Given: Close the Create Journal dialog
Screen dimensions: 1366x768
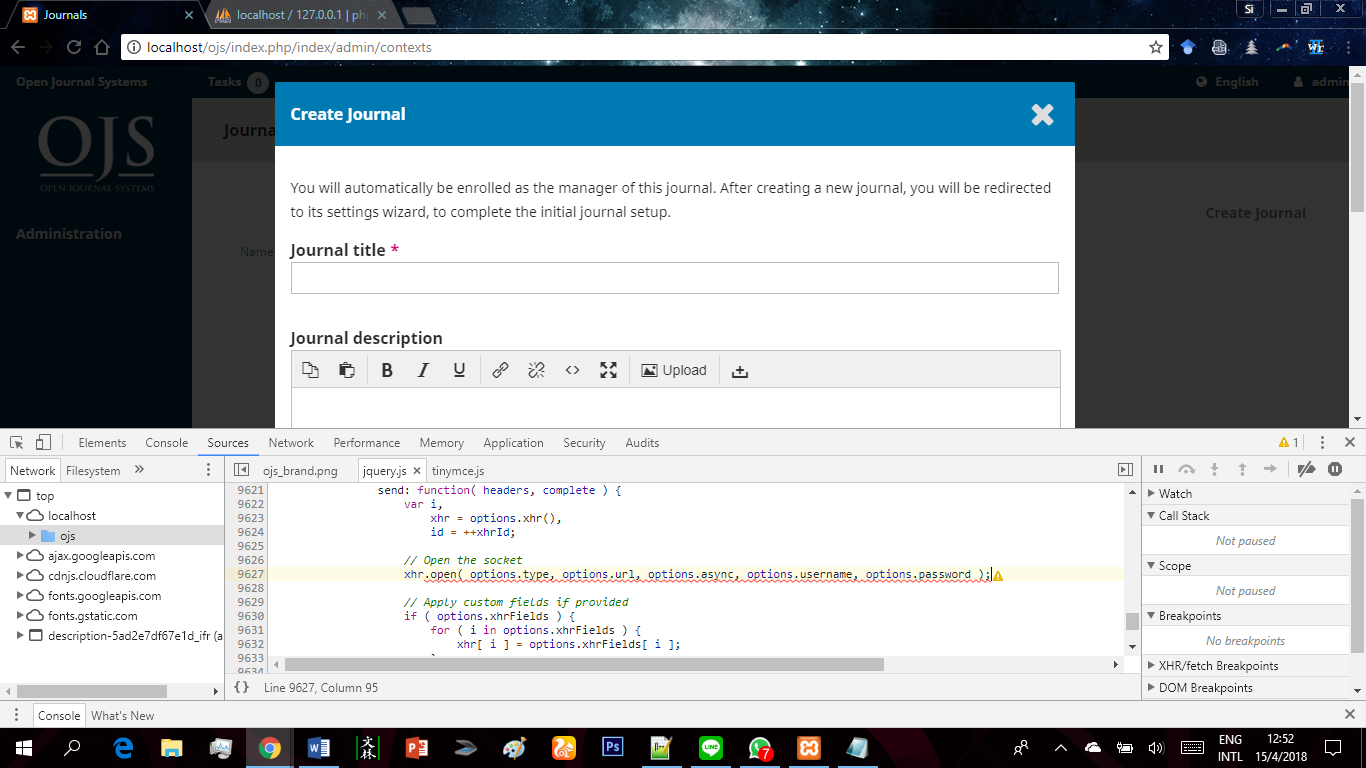Looking at the screenshot, I should tap(1042, 114).
